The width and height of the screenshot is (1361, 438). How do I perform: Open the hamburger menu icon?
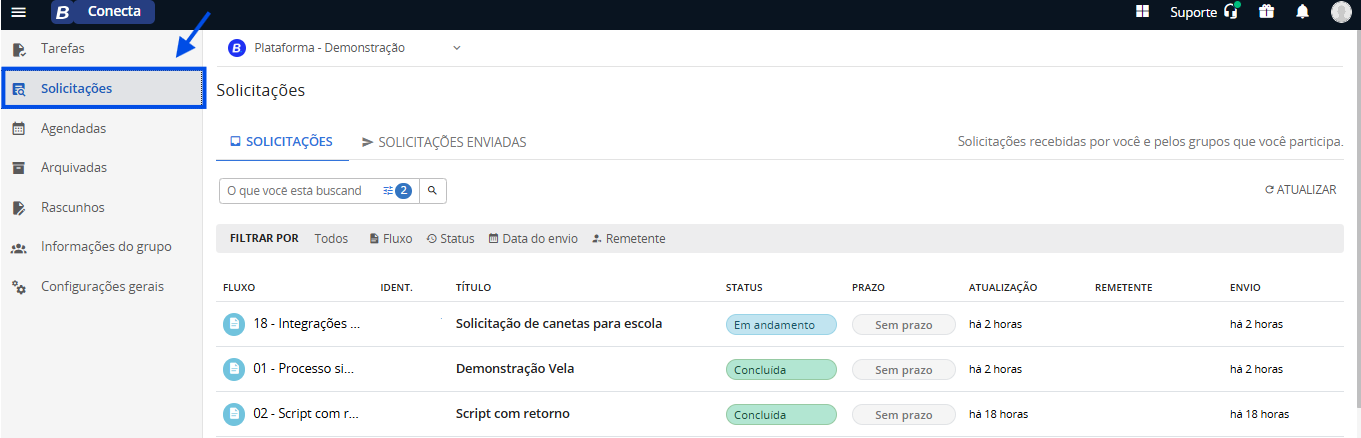(x=18, y=12)
